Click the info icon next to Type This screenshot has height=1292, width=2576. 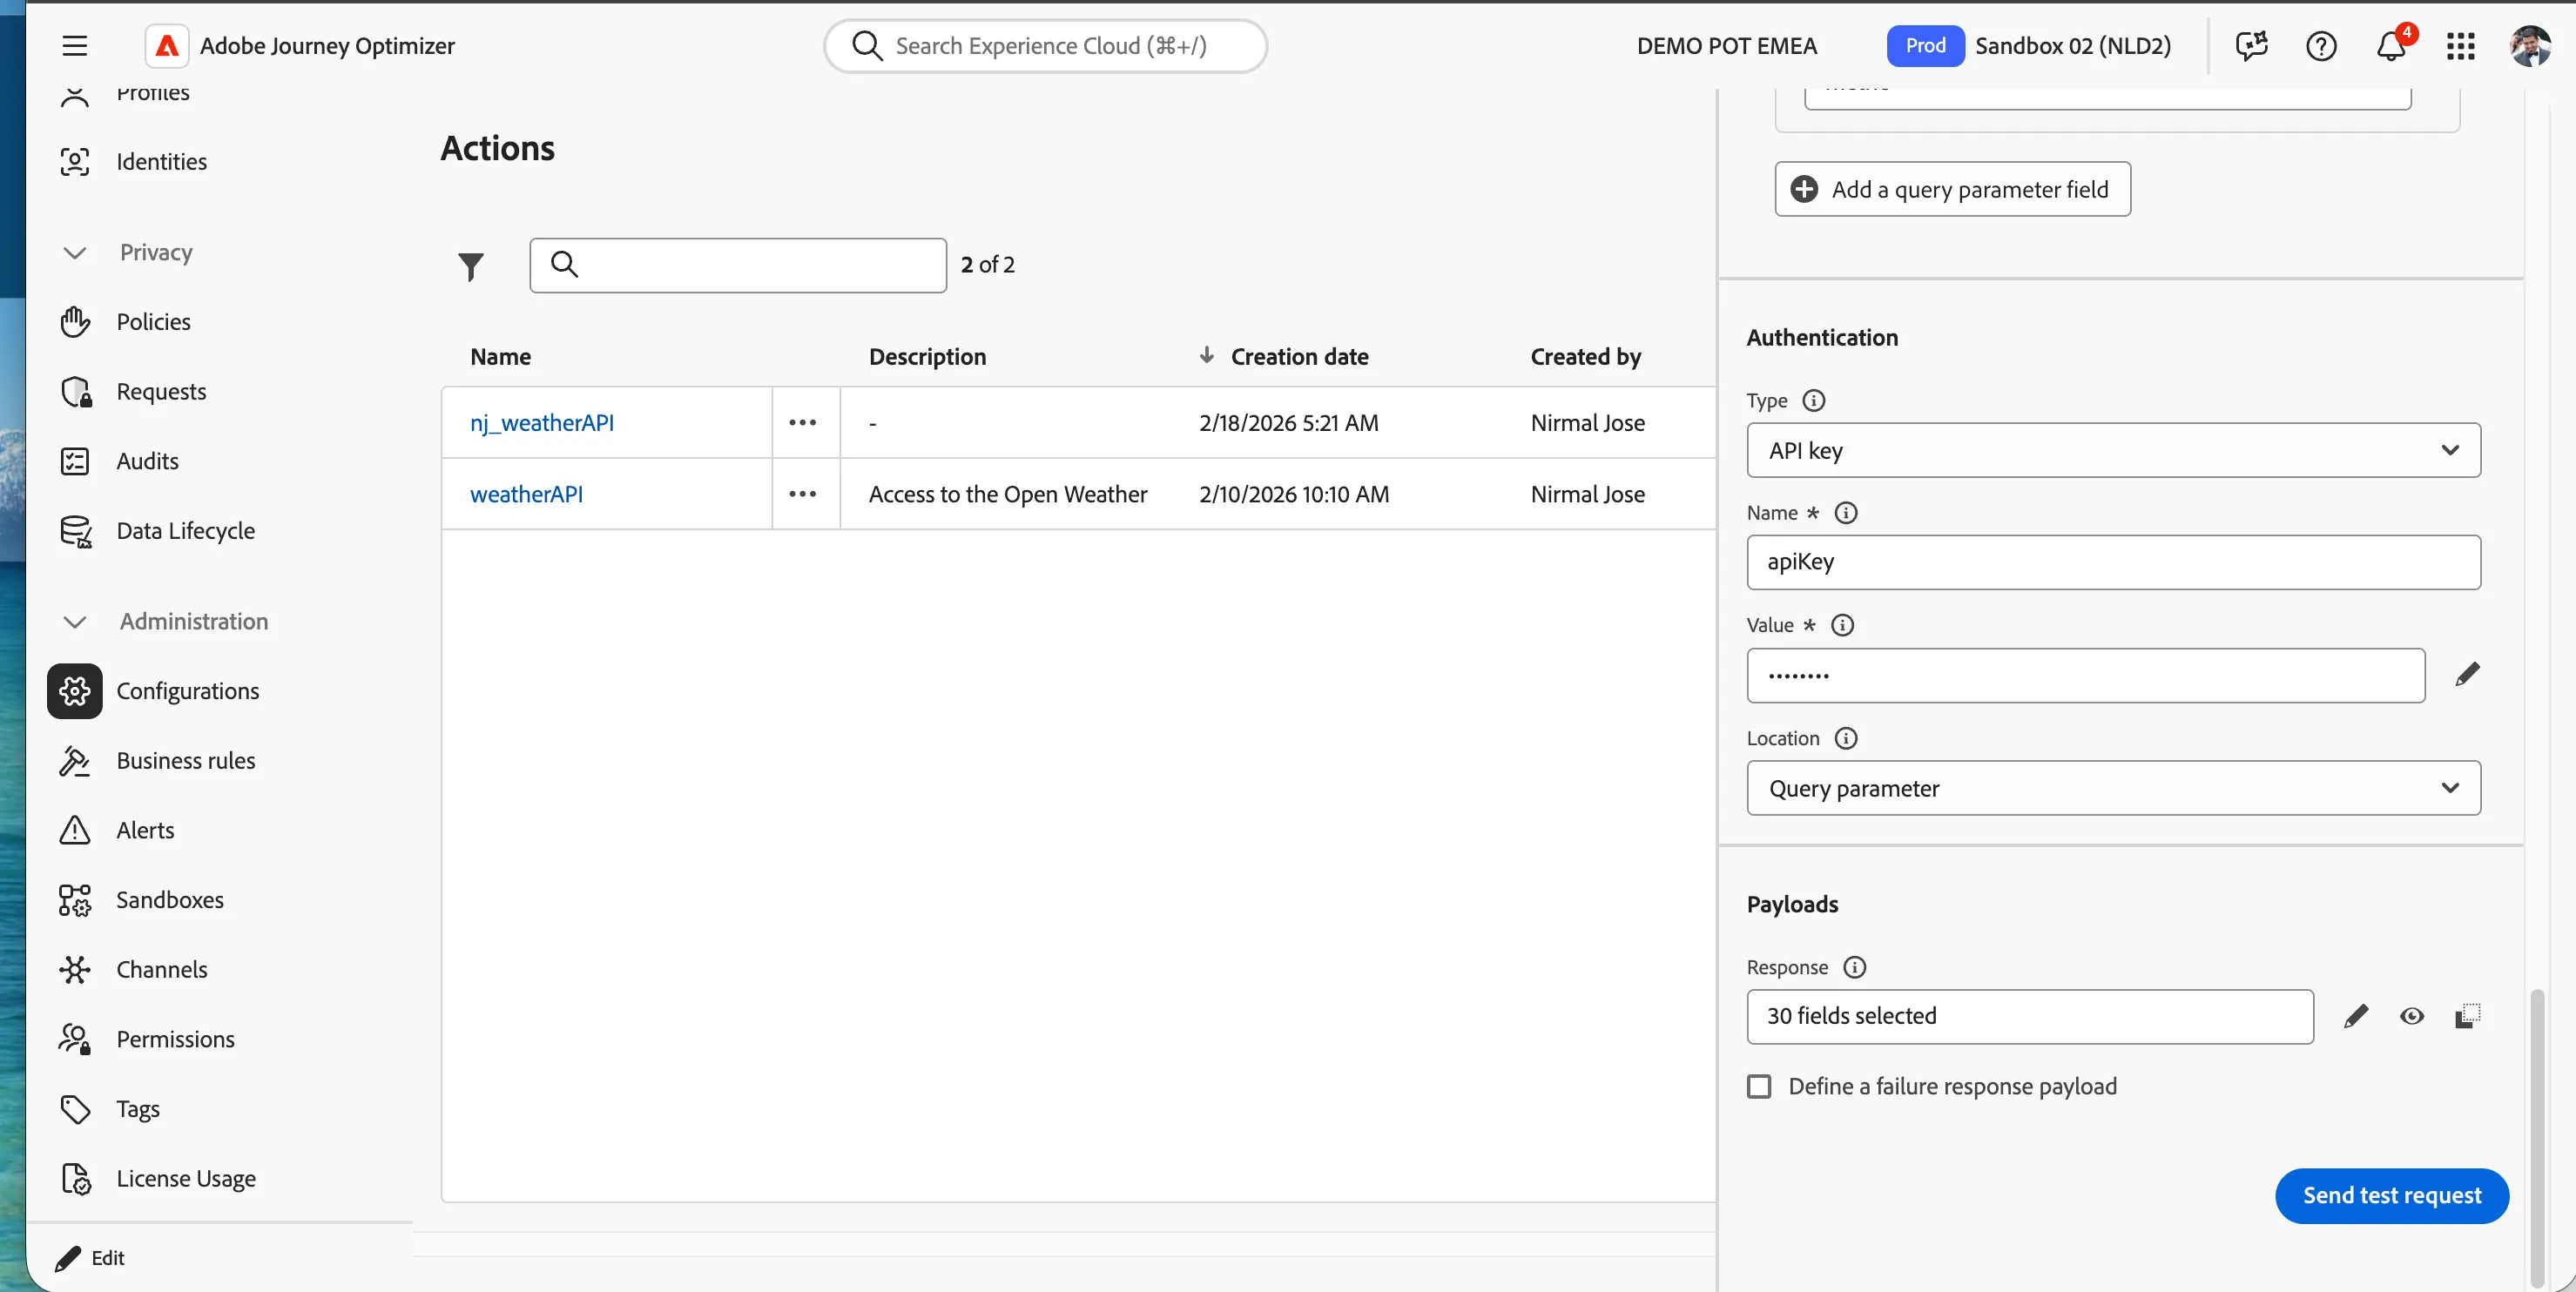[x=1813, y=401]
